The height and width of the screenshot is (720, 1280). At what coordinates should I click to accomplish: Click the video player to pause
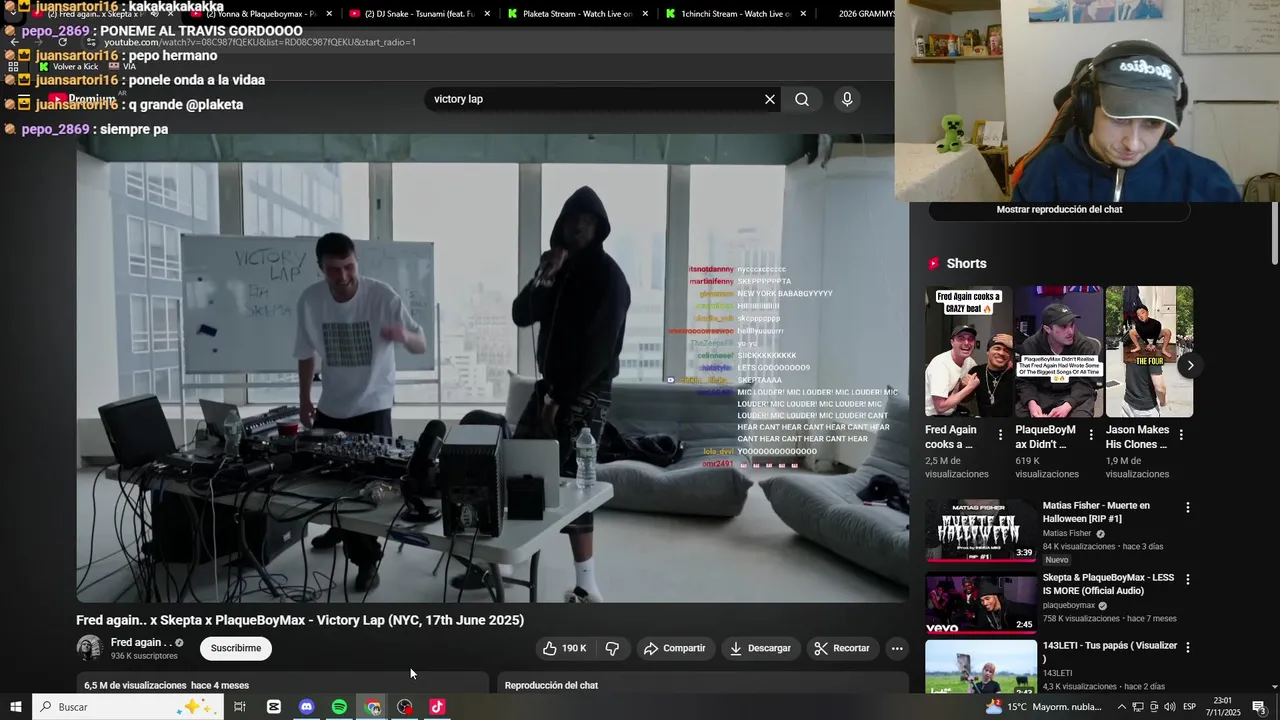pos(492,368)
